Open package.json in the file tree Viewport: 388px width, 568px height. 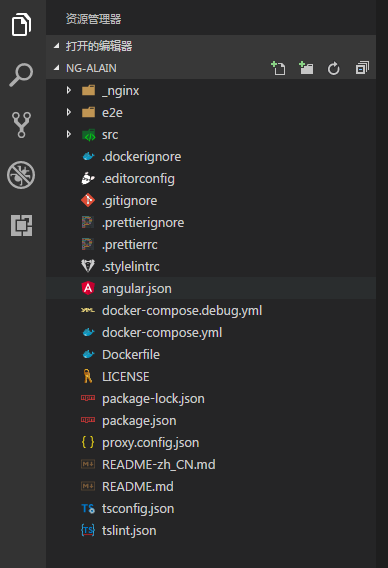[x=211, y=421]
